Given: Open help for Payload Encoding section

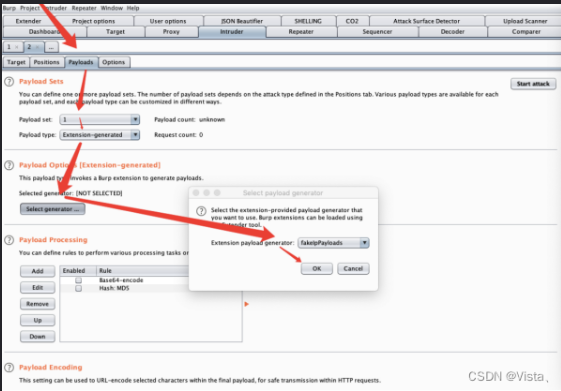Looking at the screenshot, I should point(9,367).
